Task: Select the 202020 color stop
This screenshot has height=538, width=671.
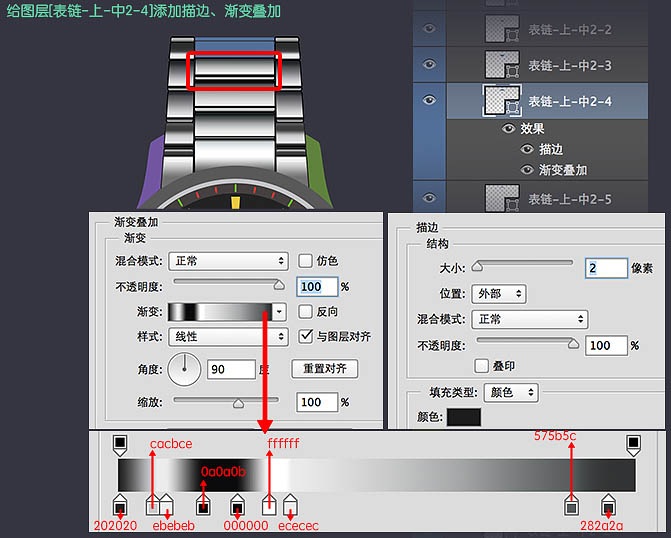Action: pyautogui.click(x=120, y=505)
